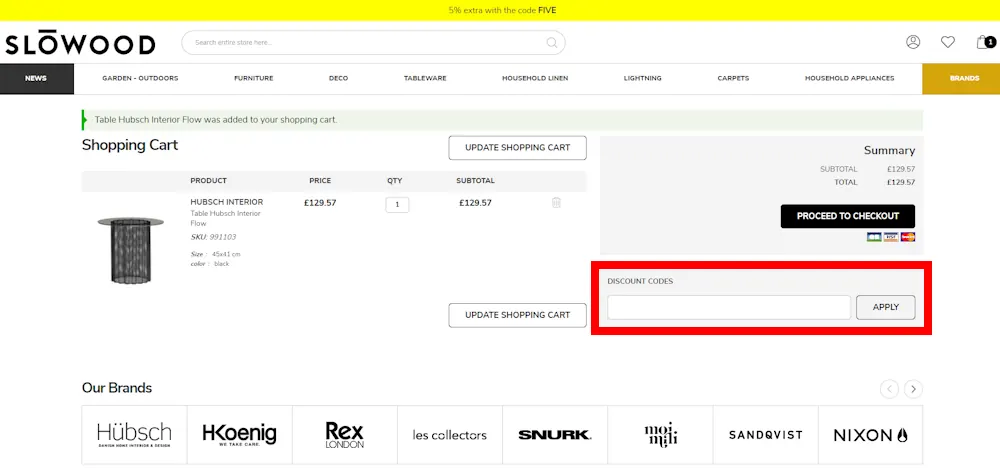Screen dimensions: 1000x468
Task: Open the Carpets menu
Action: click(733, 78)
